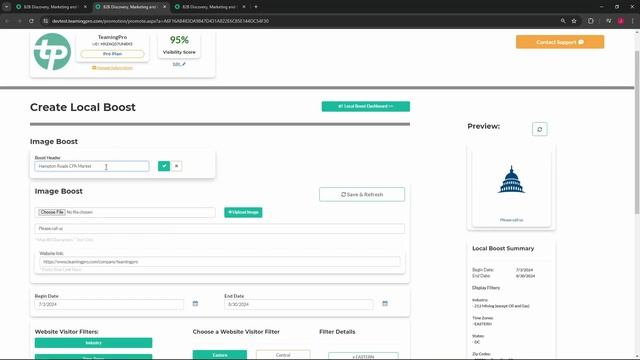
Task: Confirm the Boost Header with the green checkmark
Action: click(x=164, y=166)
